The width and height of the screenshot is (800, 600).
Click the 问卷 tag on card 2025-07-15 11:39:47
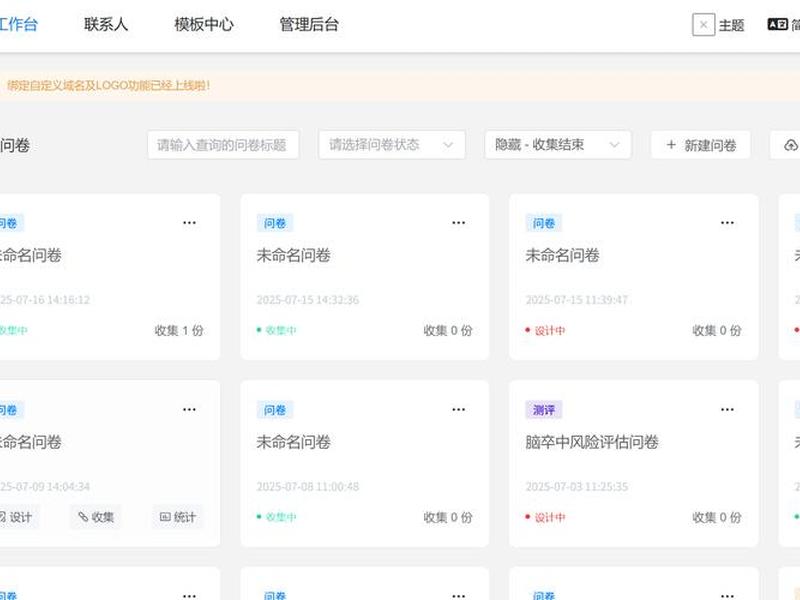[x=544, y=223]
